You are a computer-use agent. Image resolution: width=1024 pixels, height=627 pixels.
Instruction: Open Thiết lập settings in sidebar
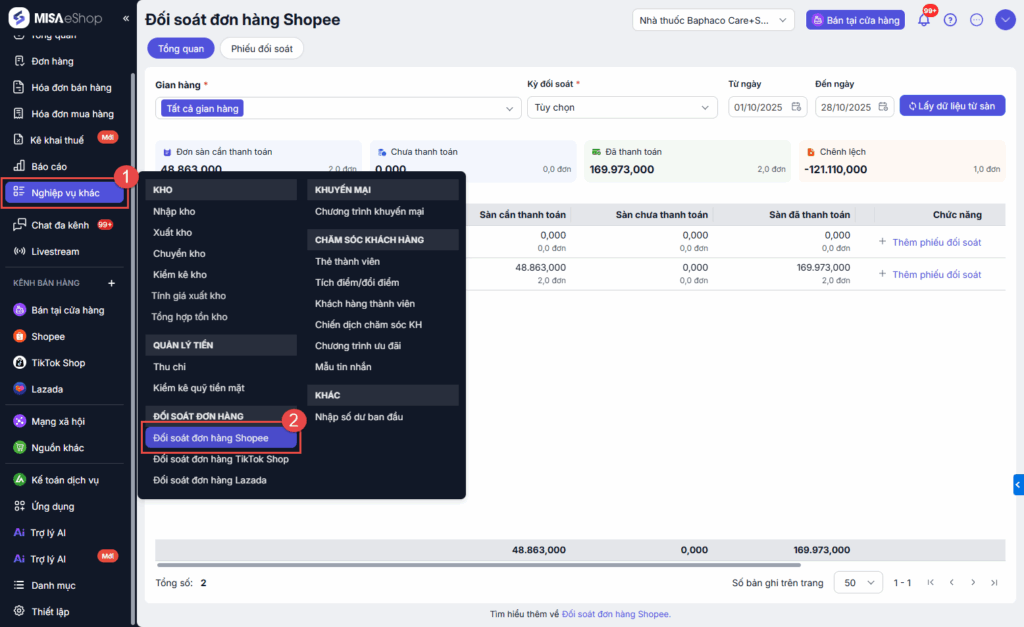(x=50, y=611)
